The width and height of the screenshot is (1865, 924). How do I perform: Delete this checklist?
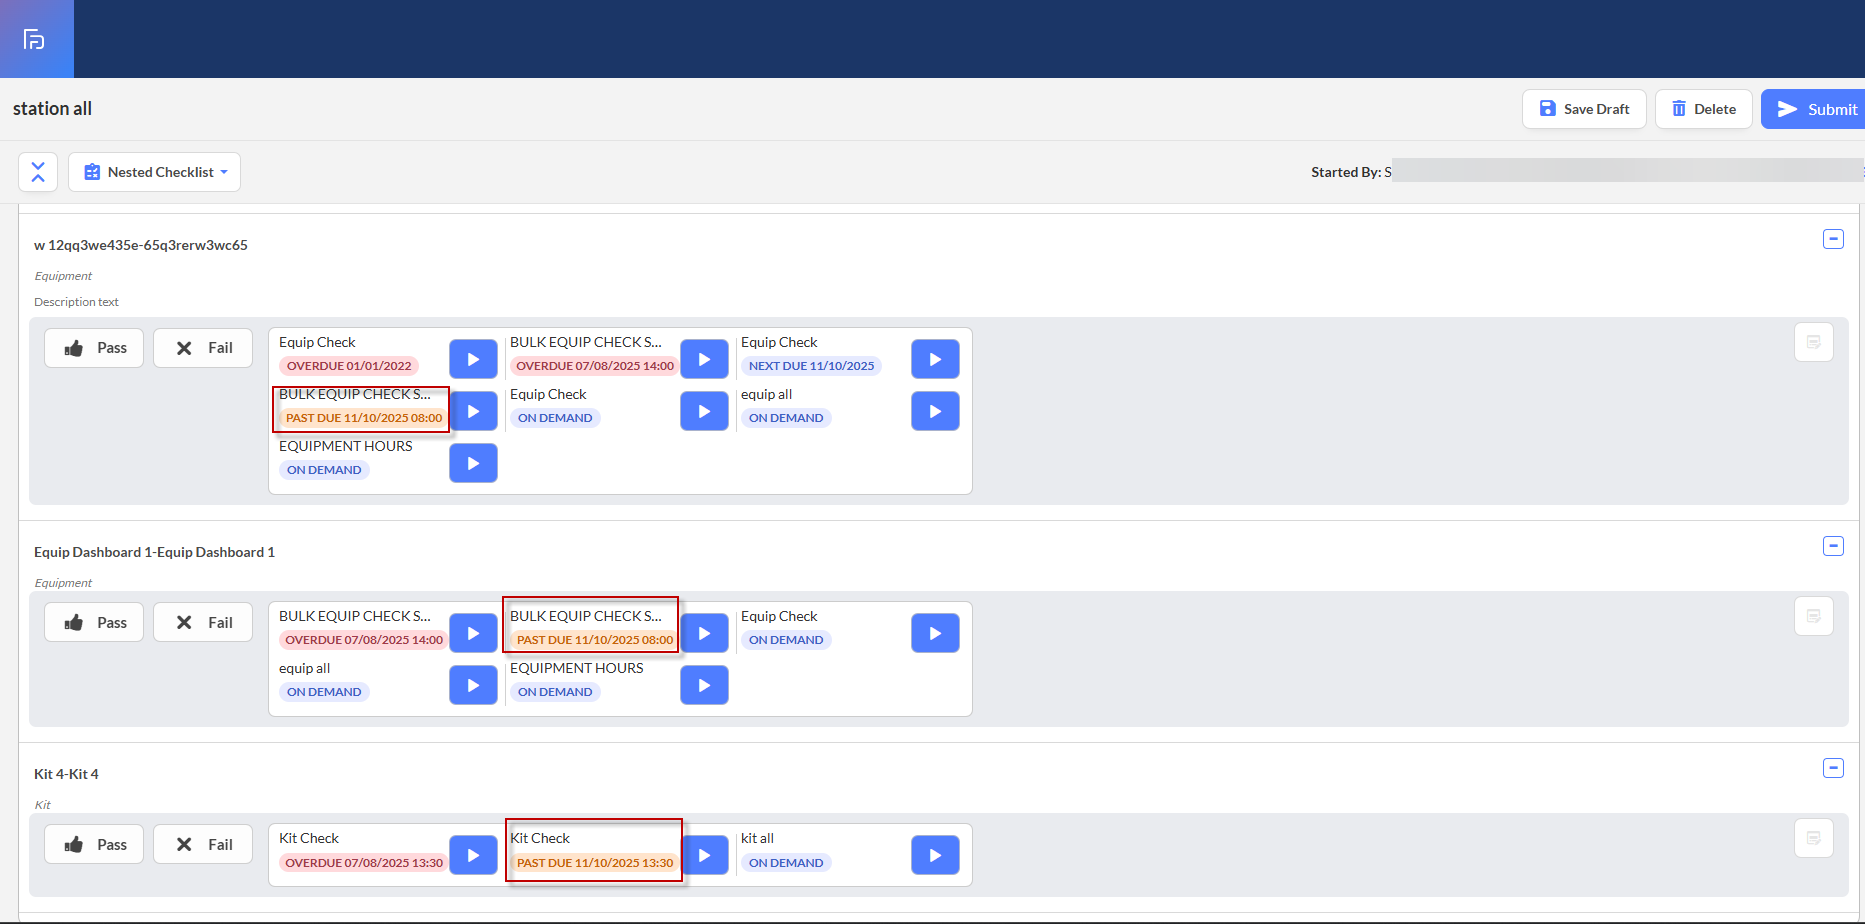[x=1703, y=109]
